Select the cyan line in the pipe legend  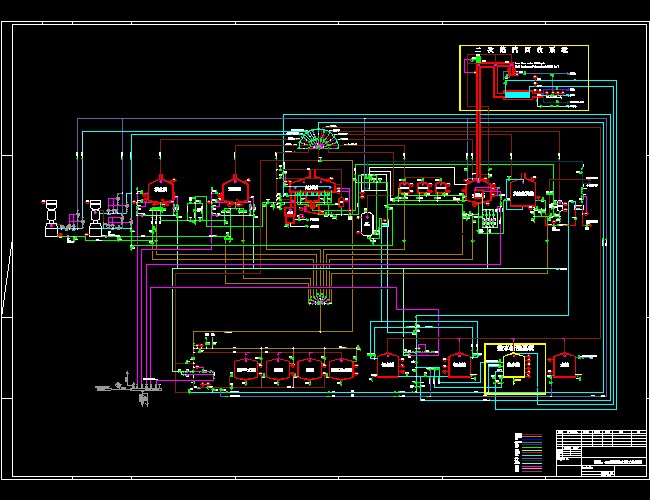(531, 456)
